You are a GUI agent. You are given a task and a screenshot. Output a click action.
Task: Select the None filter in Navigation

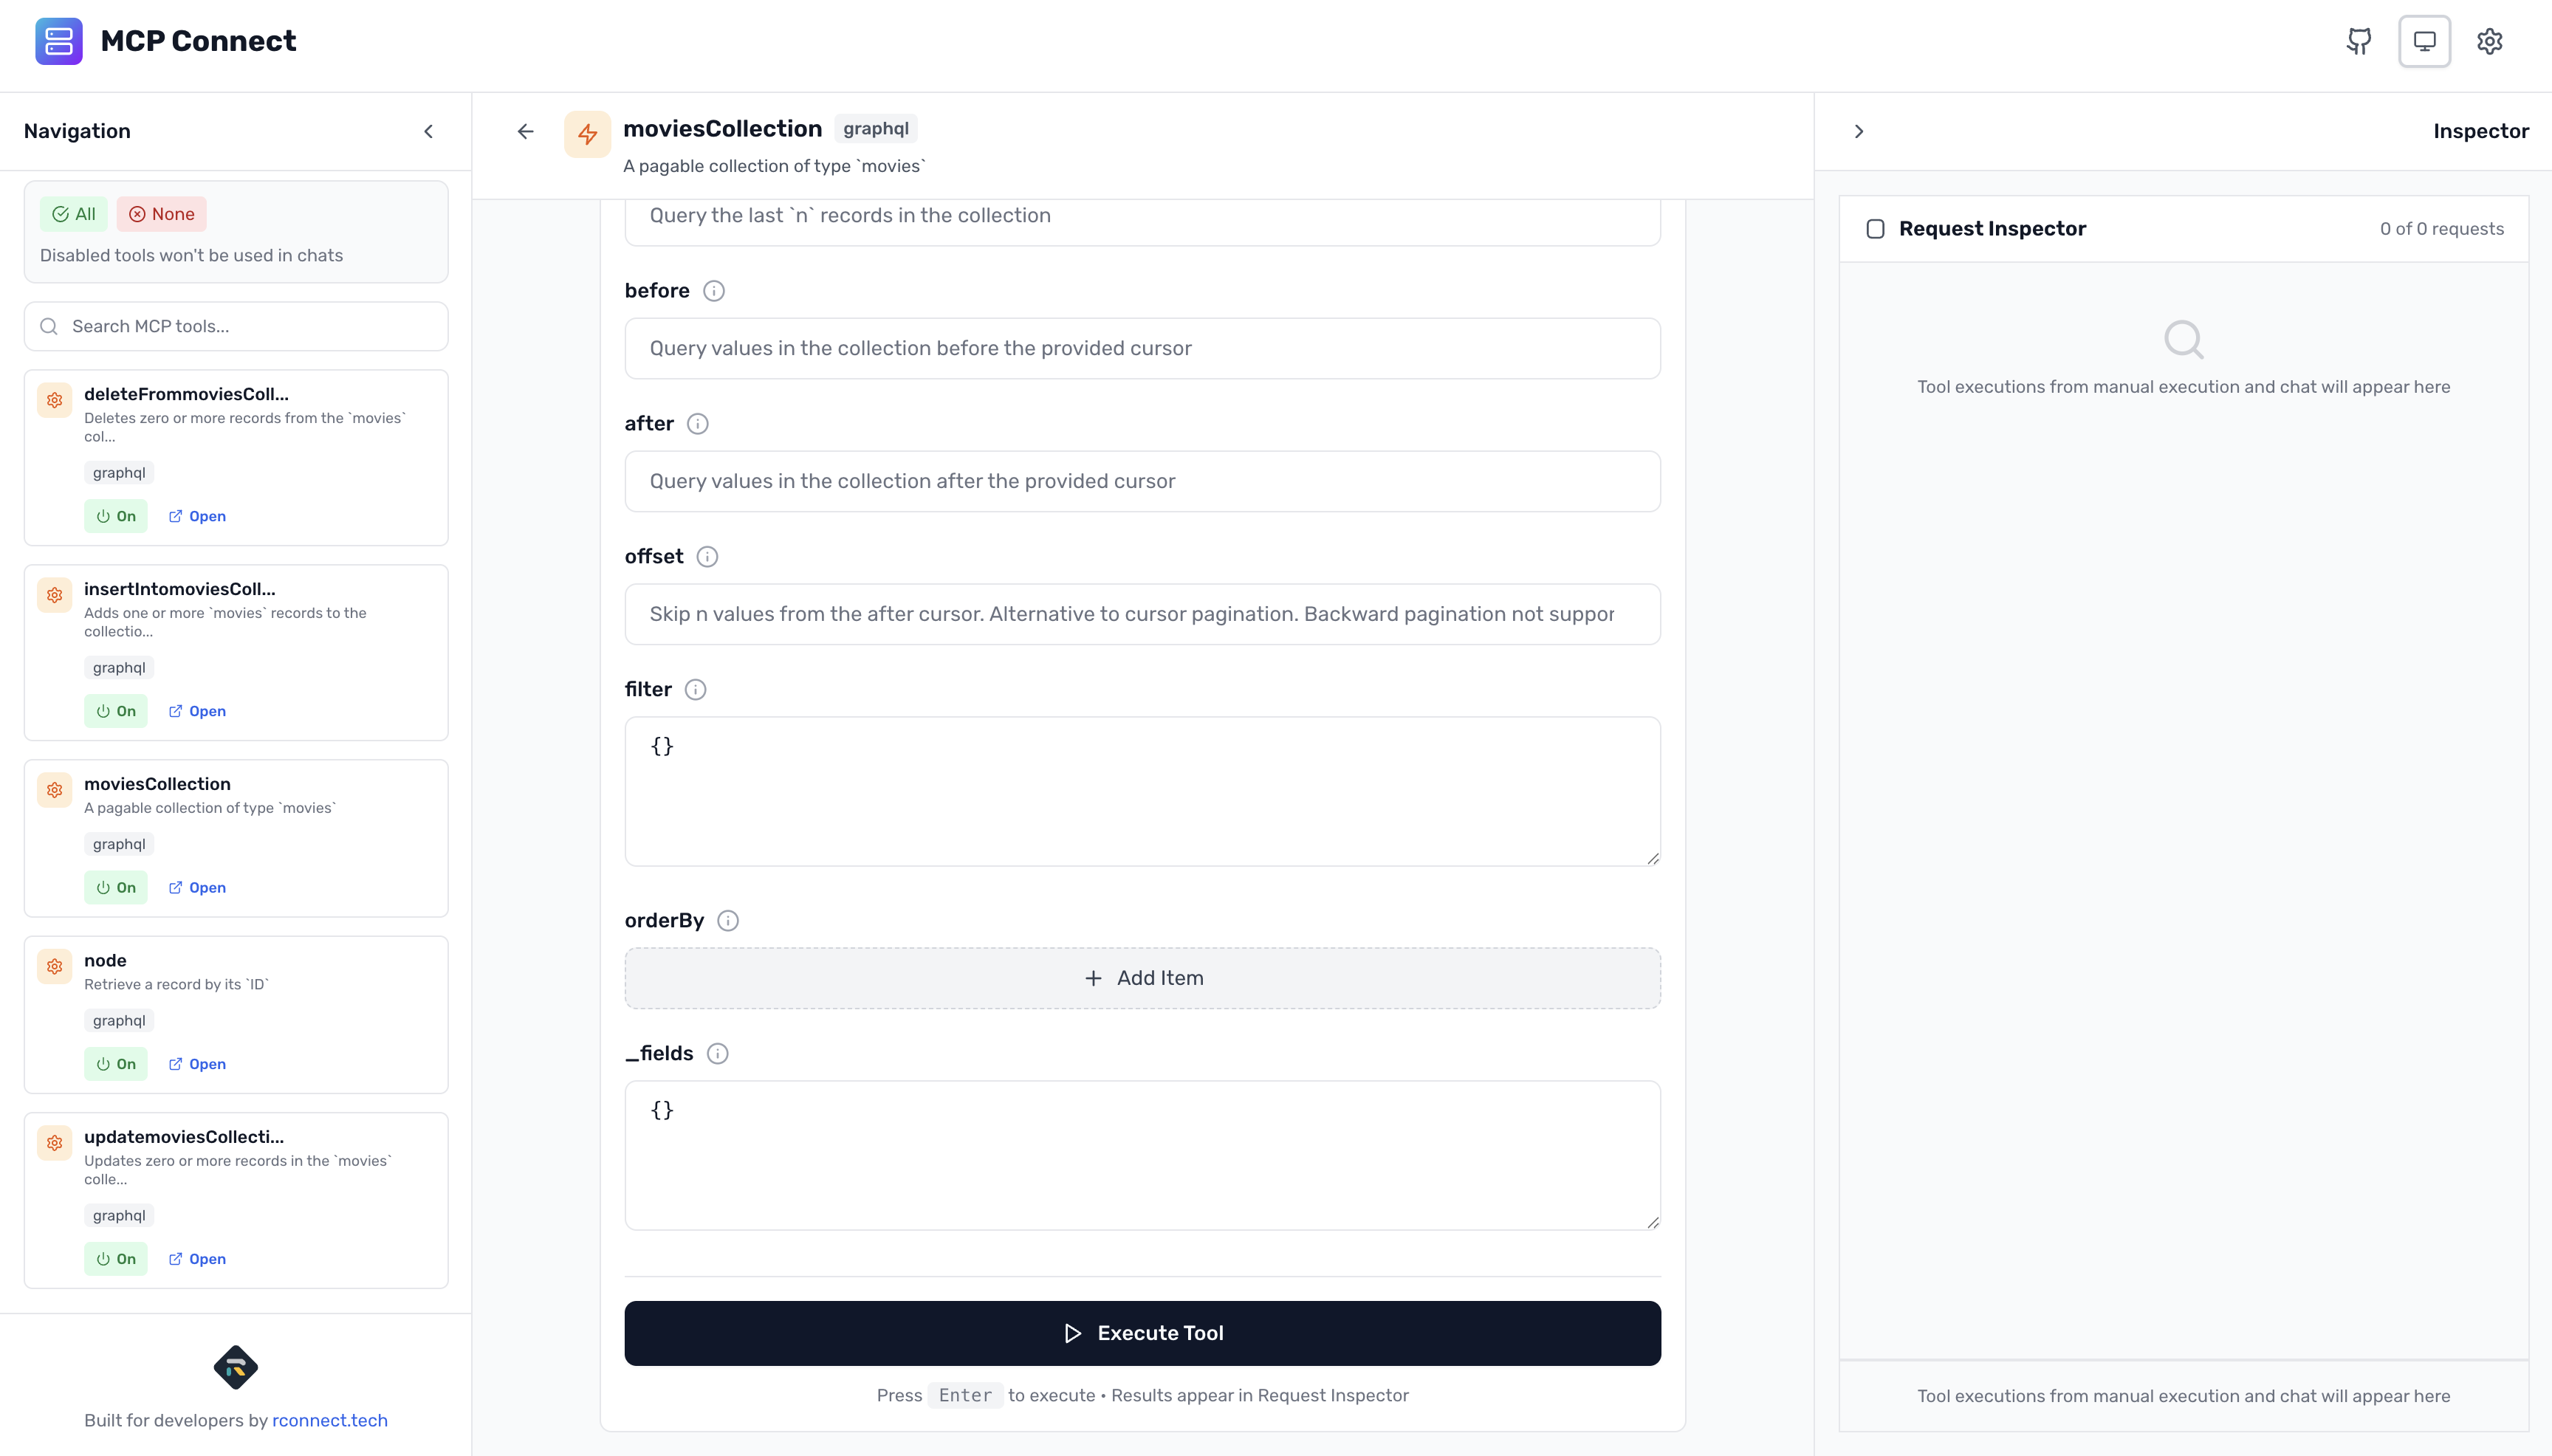coord(161,213)
